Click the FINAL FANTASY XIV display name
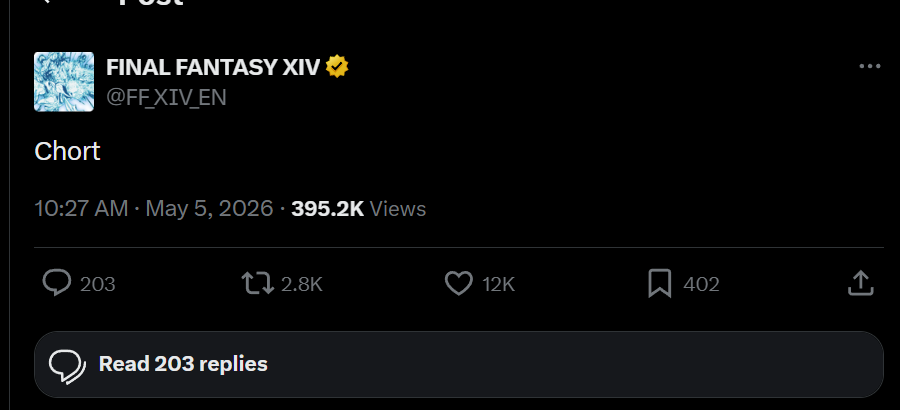 213,67
